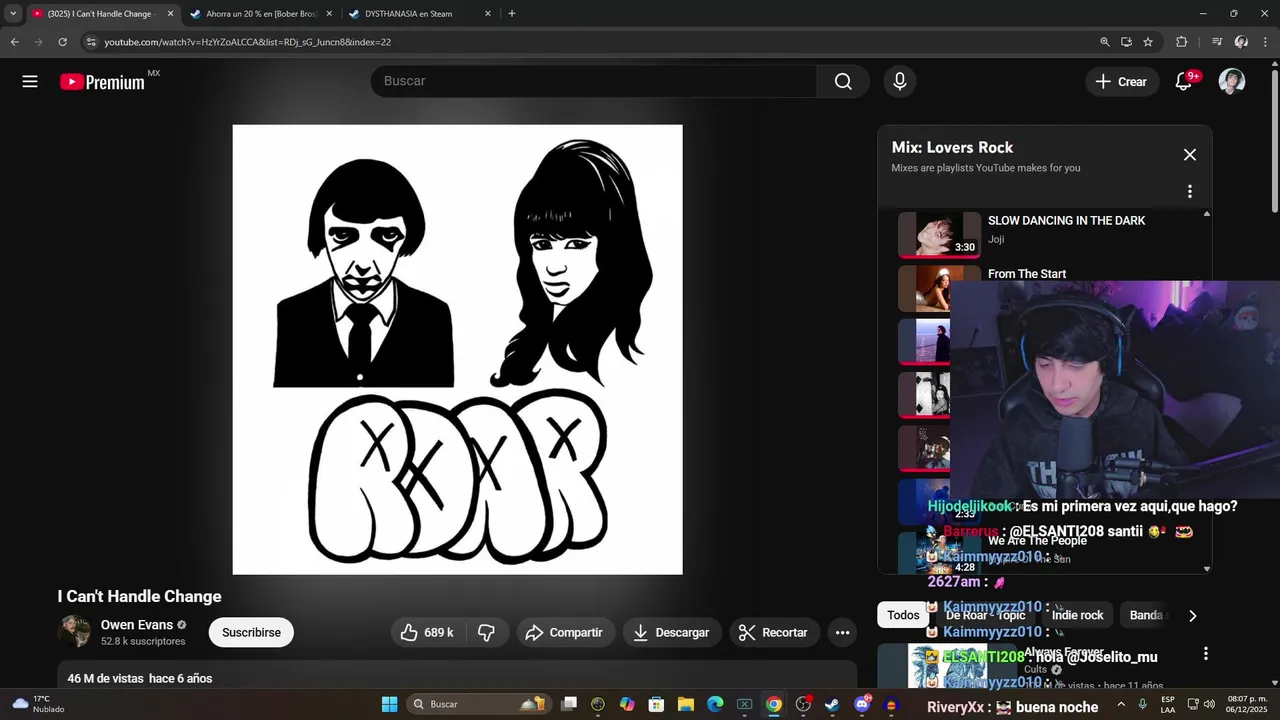
Task: Open Steam from the taskbar
Action: (832, 704)
